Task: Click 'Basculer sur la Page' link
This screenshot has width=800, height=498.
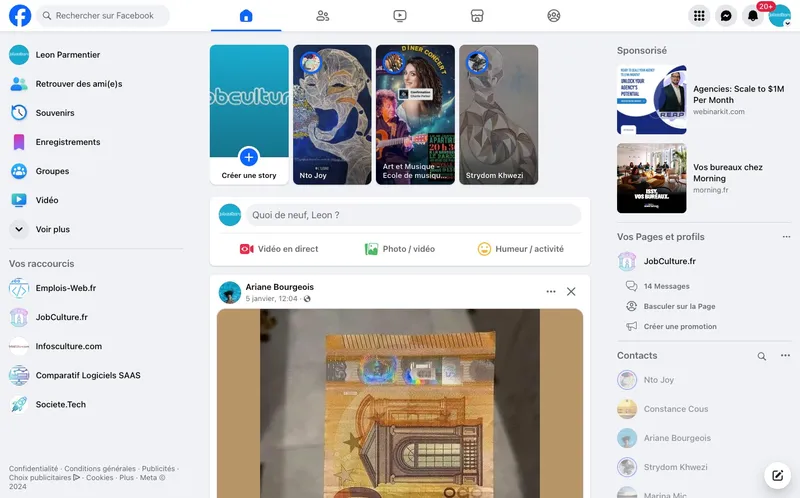Action: click(x=679, y=306)
